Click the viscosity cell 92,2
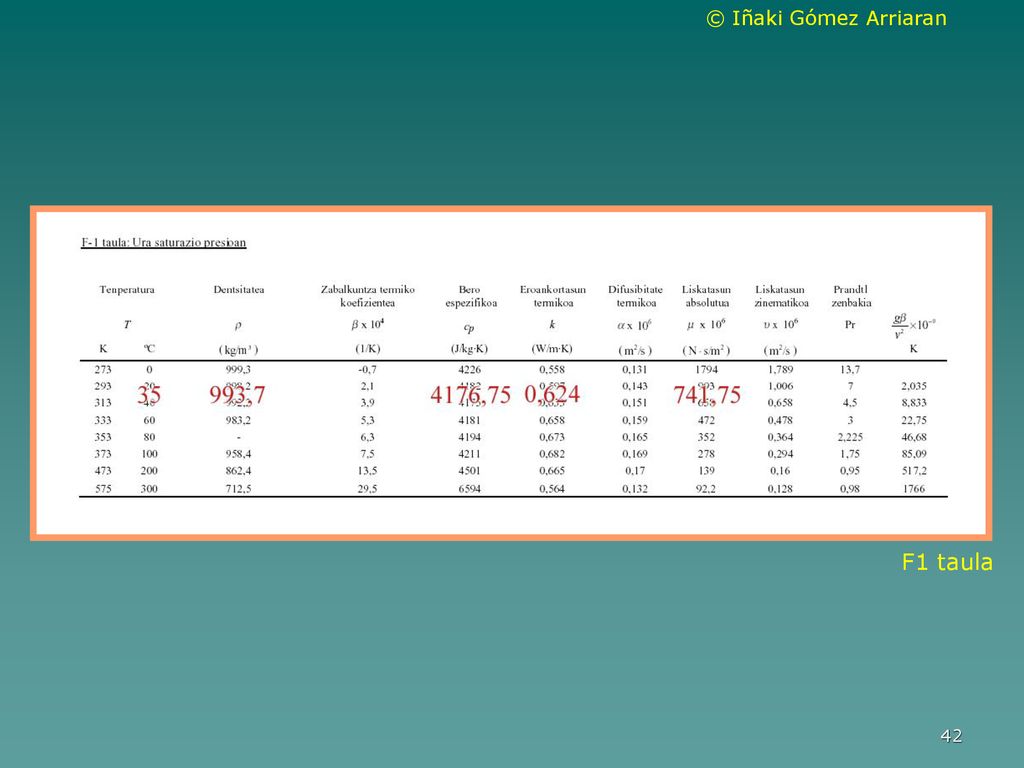Image resolution: width=1024 pixels, height=768 pixels. (706, 488)
